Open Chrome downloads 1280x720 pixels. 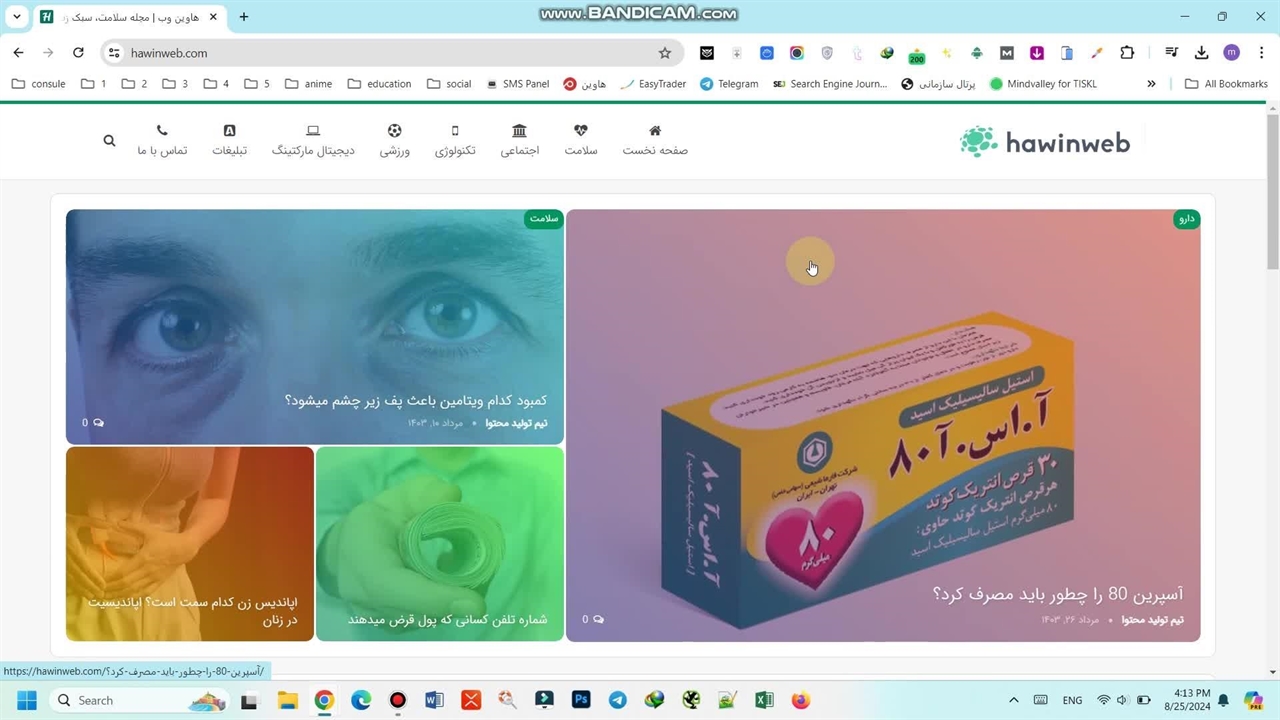(x=1201, y=53)
